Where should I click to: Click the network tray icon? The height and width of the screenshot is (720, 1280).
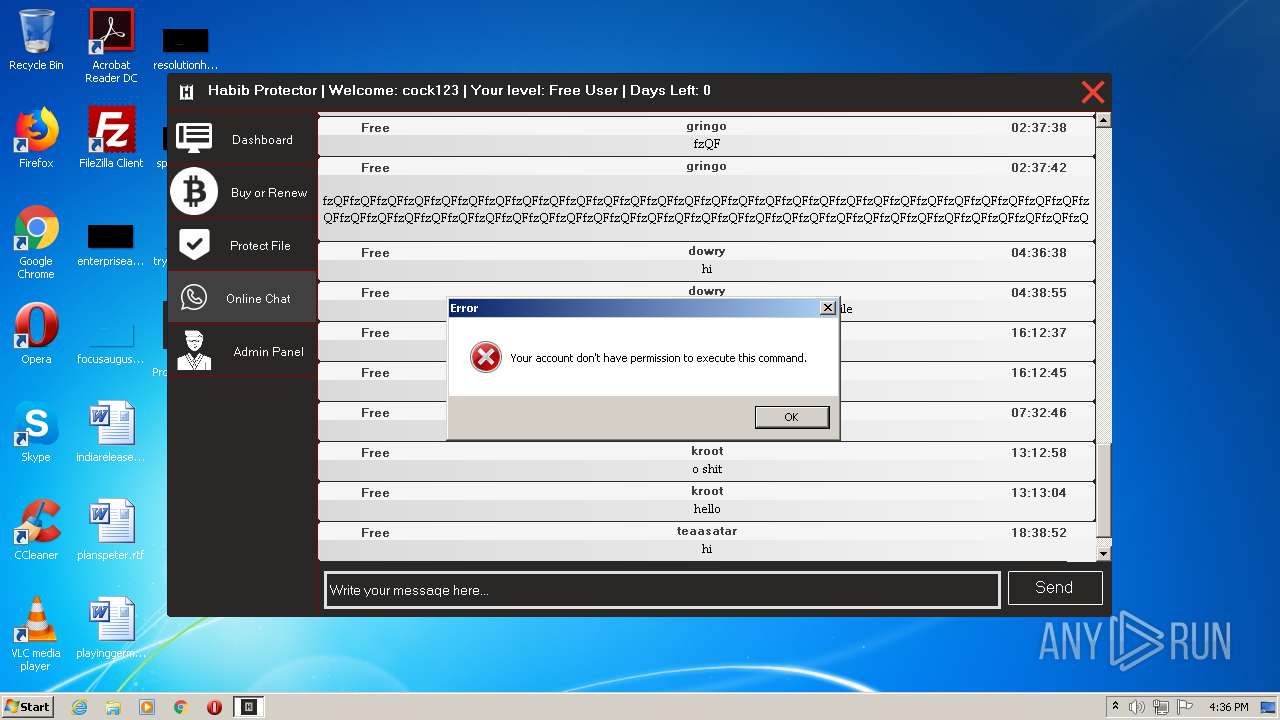(1161, 707)
